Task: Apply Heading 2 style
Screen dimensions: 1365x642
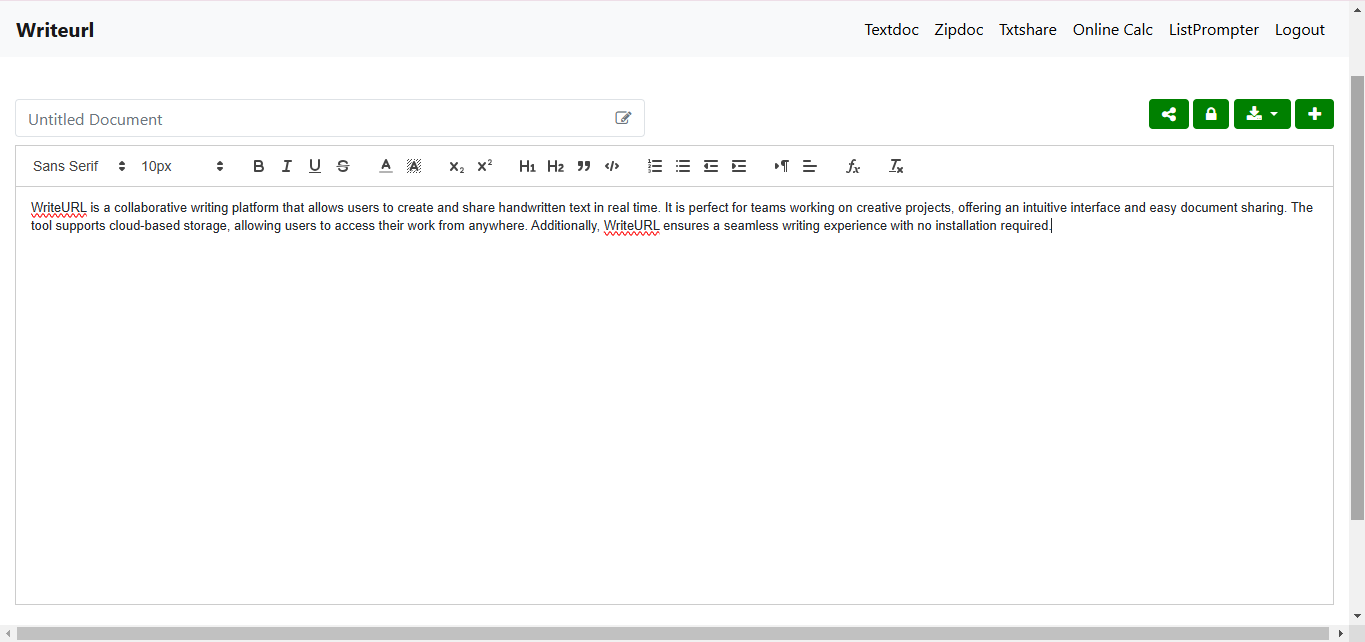Action: coord(555,166)
